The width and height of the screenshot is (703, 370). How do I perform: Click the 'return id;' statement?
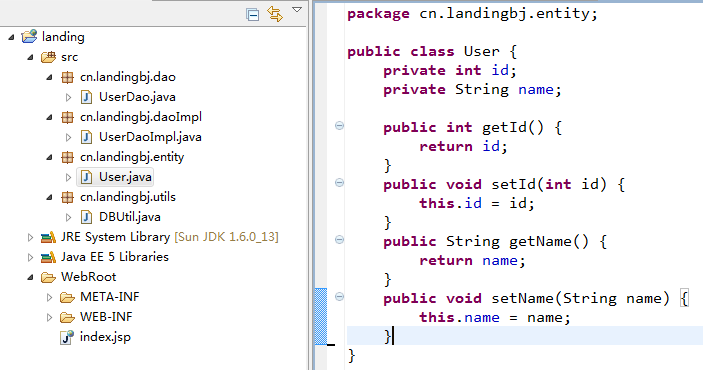click(x=464, y=147)
